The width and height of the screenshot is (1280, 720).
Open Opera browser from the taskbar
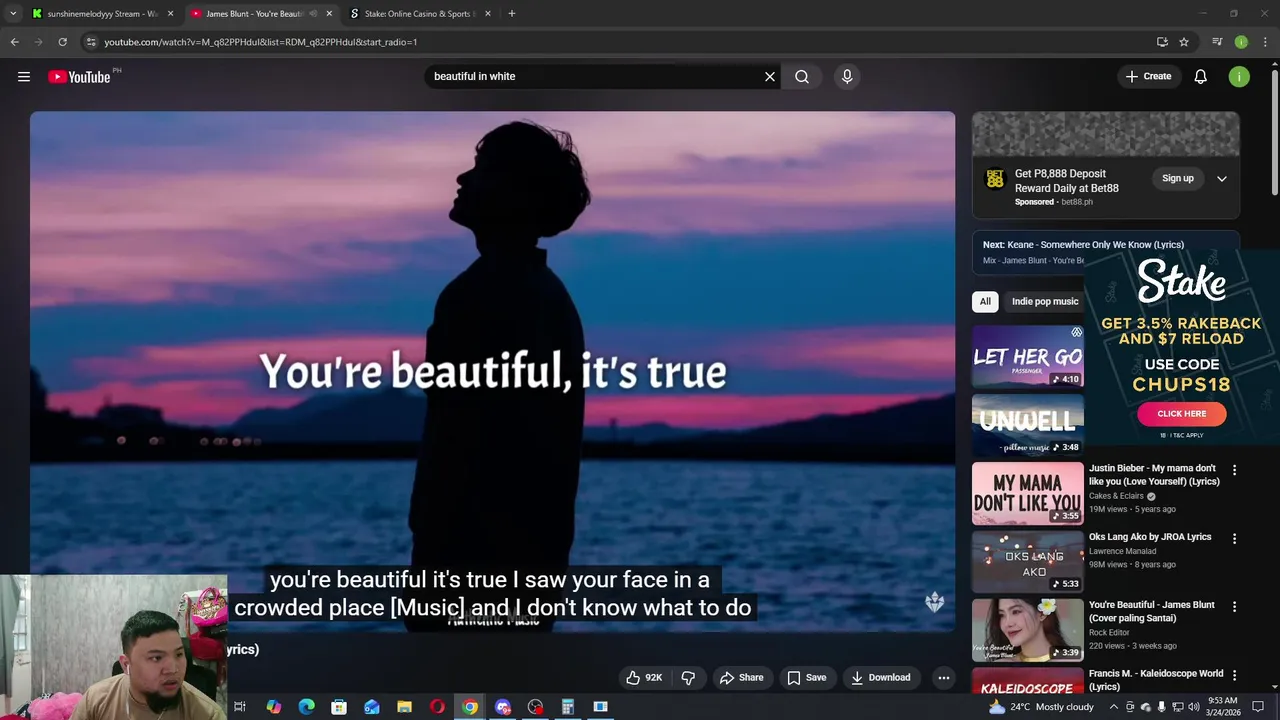pos(437,707)
